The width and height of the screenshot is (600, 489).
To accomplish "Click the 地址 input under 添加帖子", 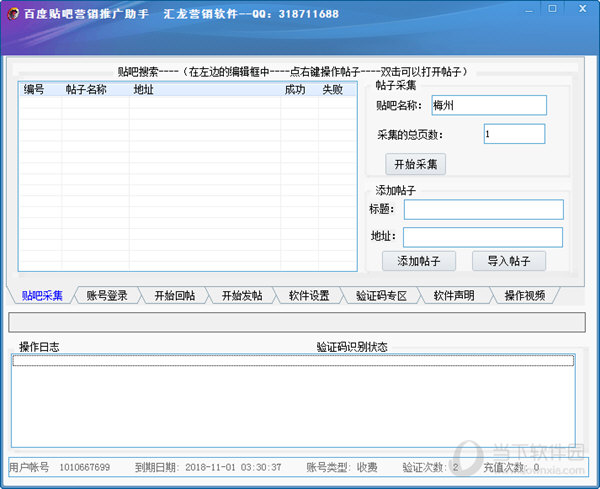I will pos(482,237).
